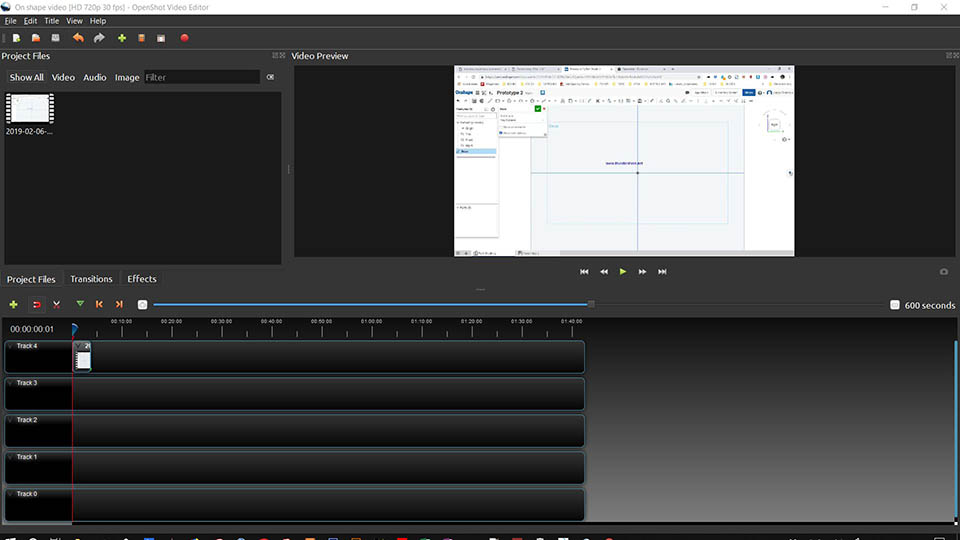
Task: Toggle the razor cut tool
Action: pos(56,304)
